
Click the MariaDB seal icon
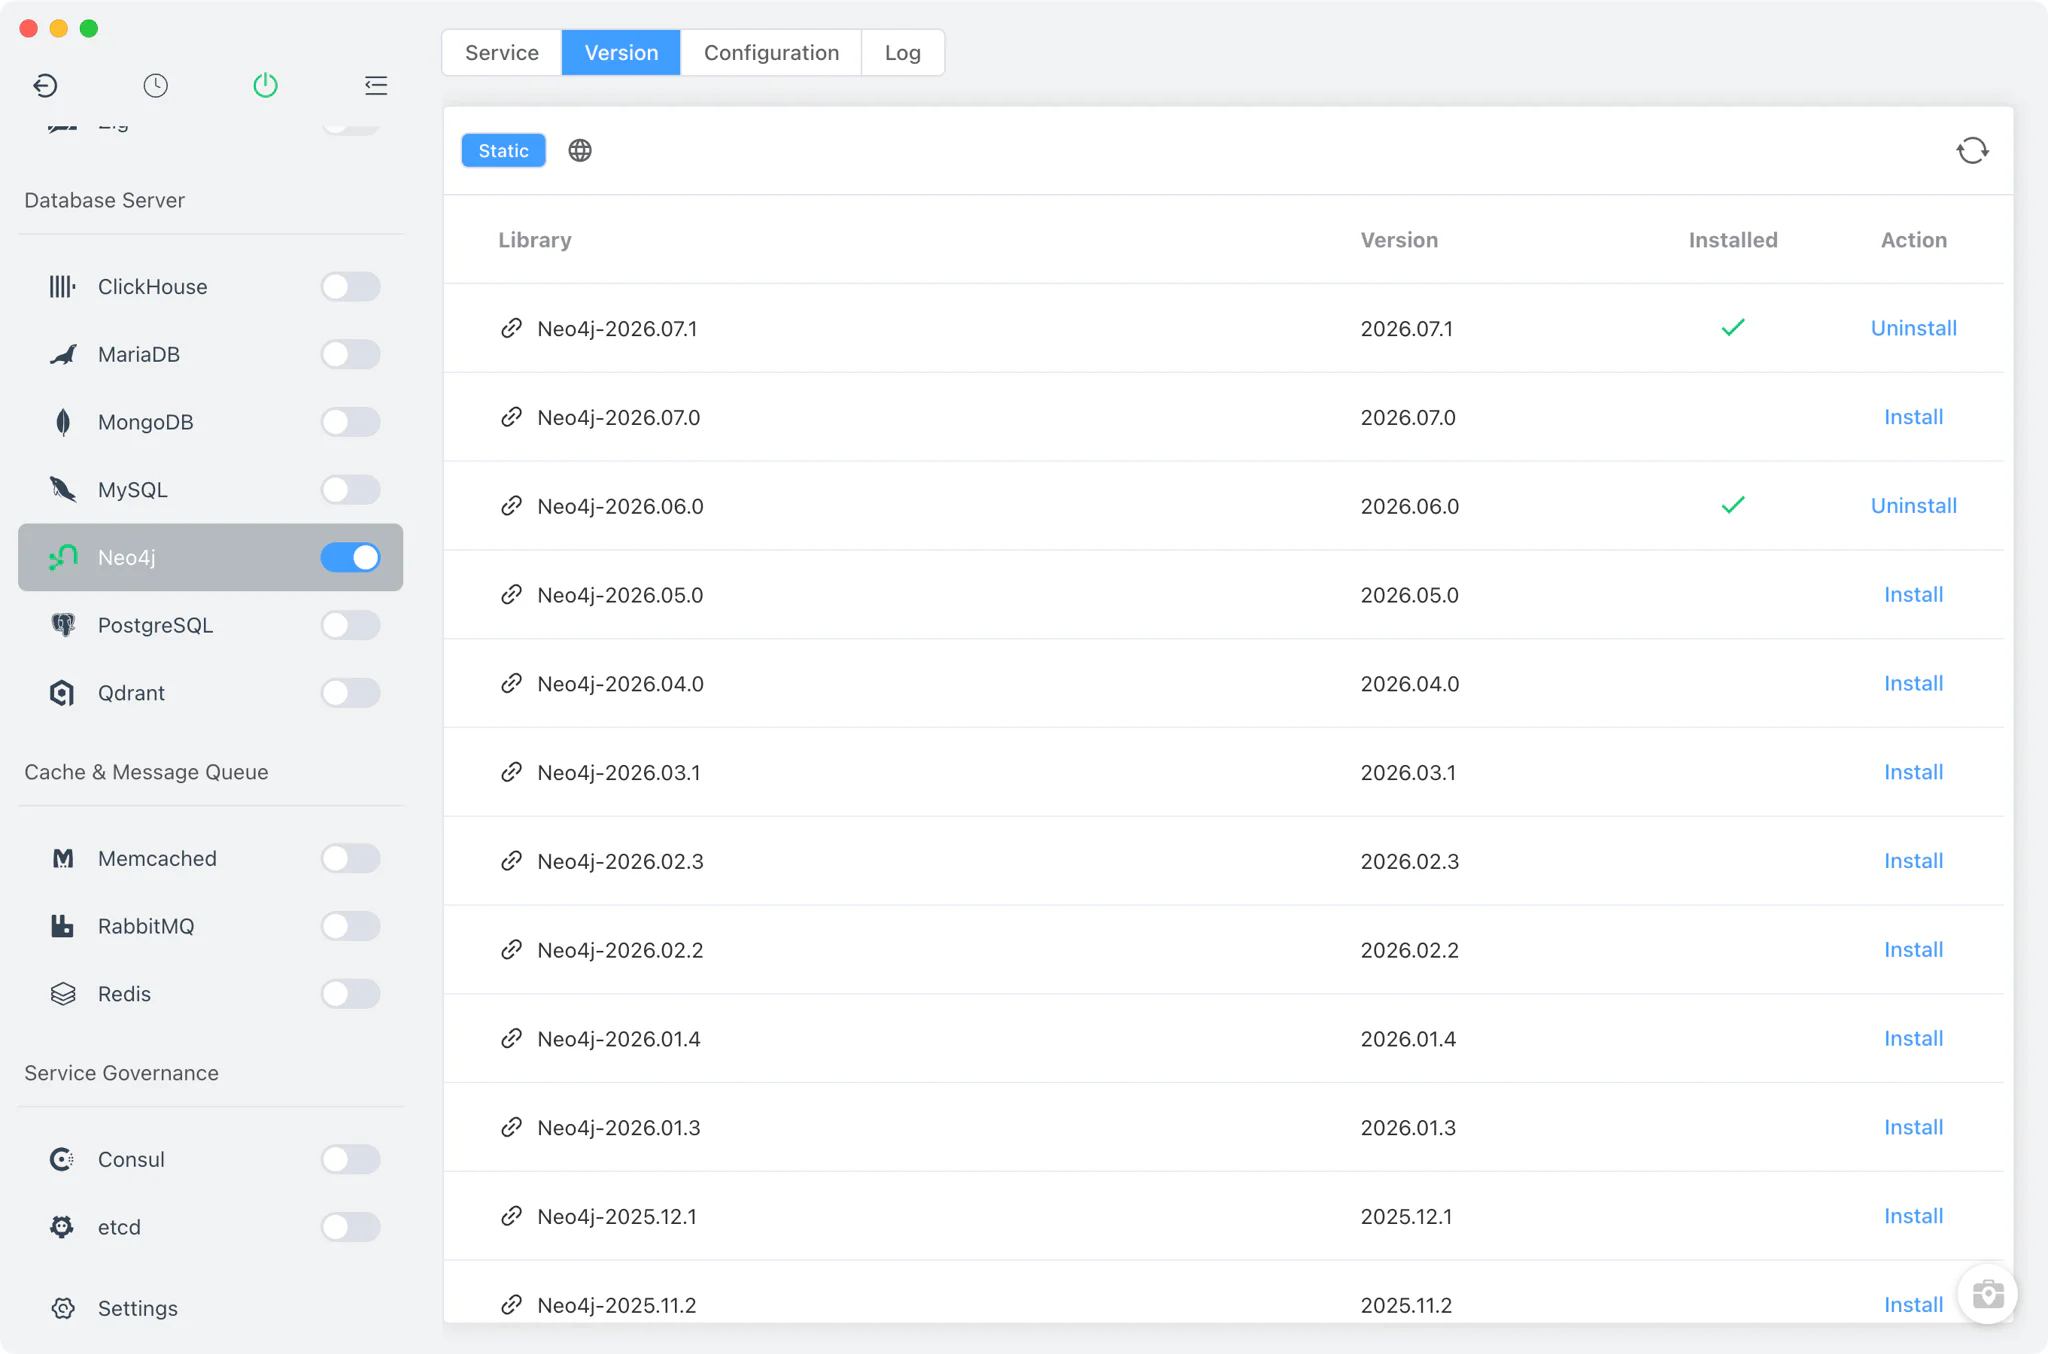[63, 355]
